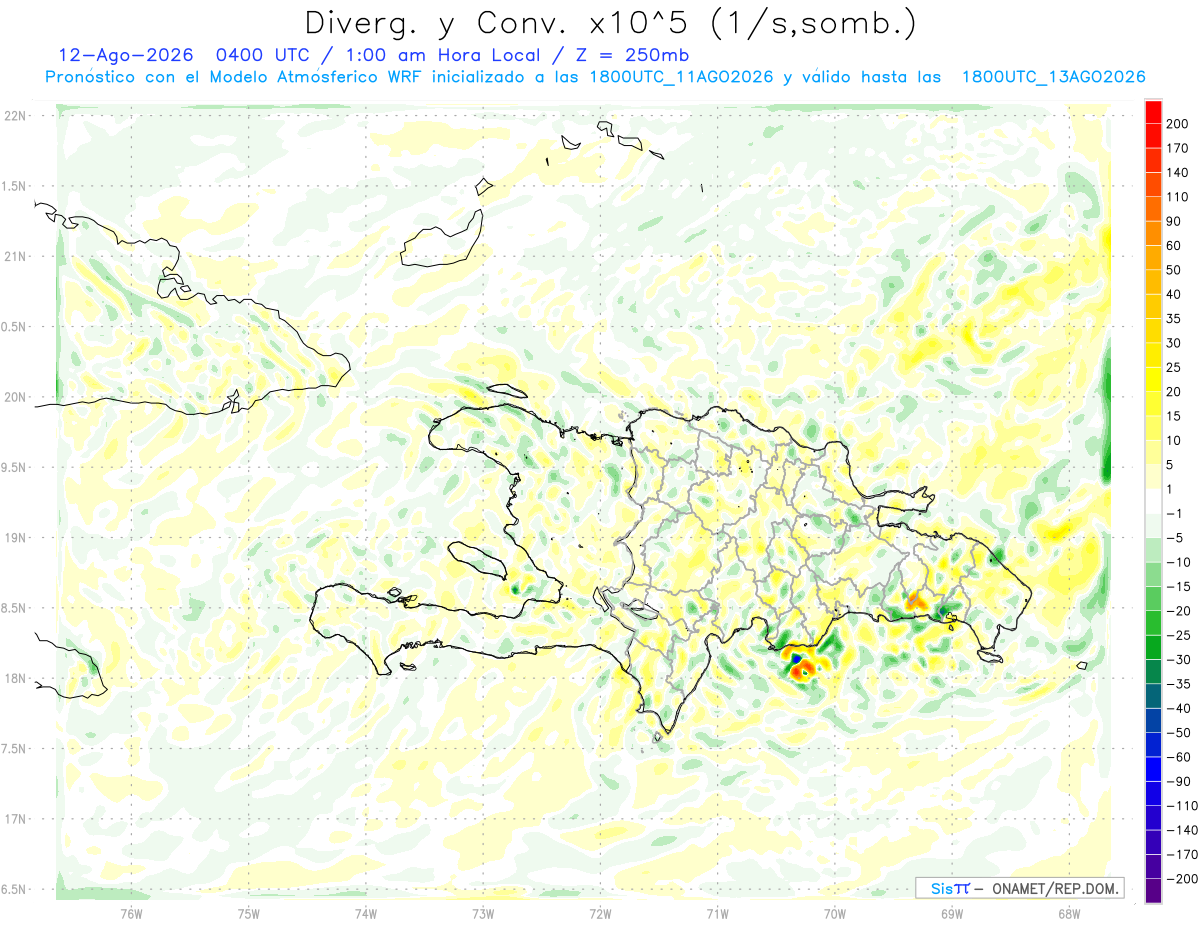Click the '72W' longitude label
This screenshot has height=927, width=1200.
click(600, 912)
